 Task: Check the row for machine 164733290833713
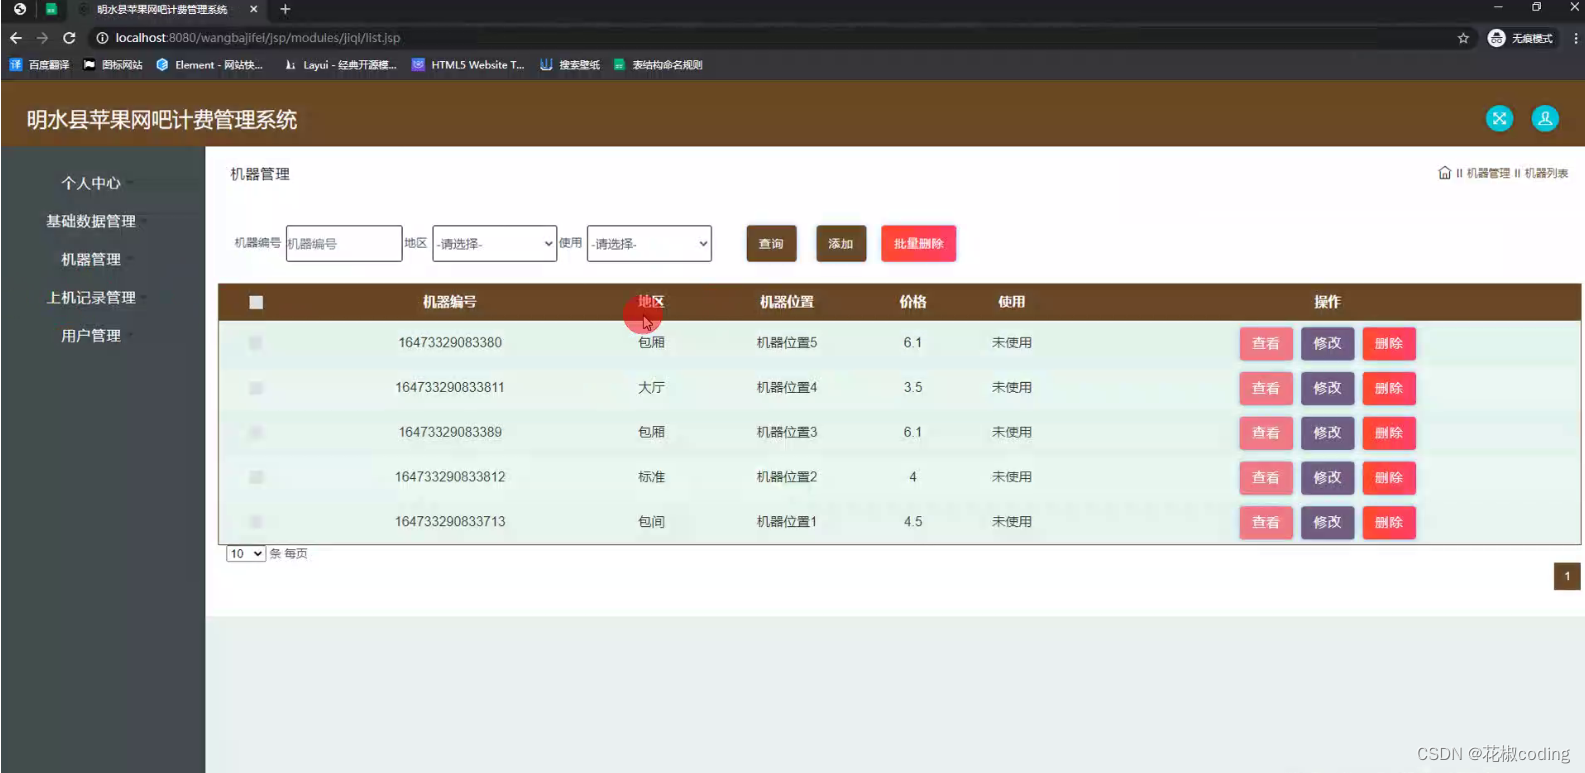tap(256, 522)
